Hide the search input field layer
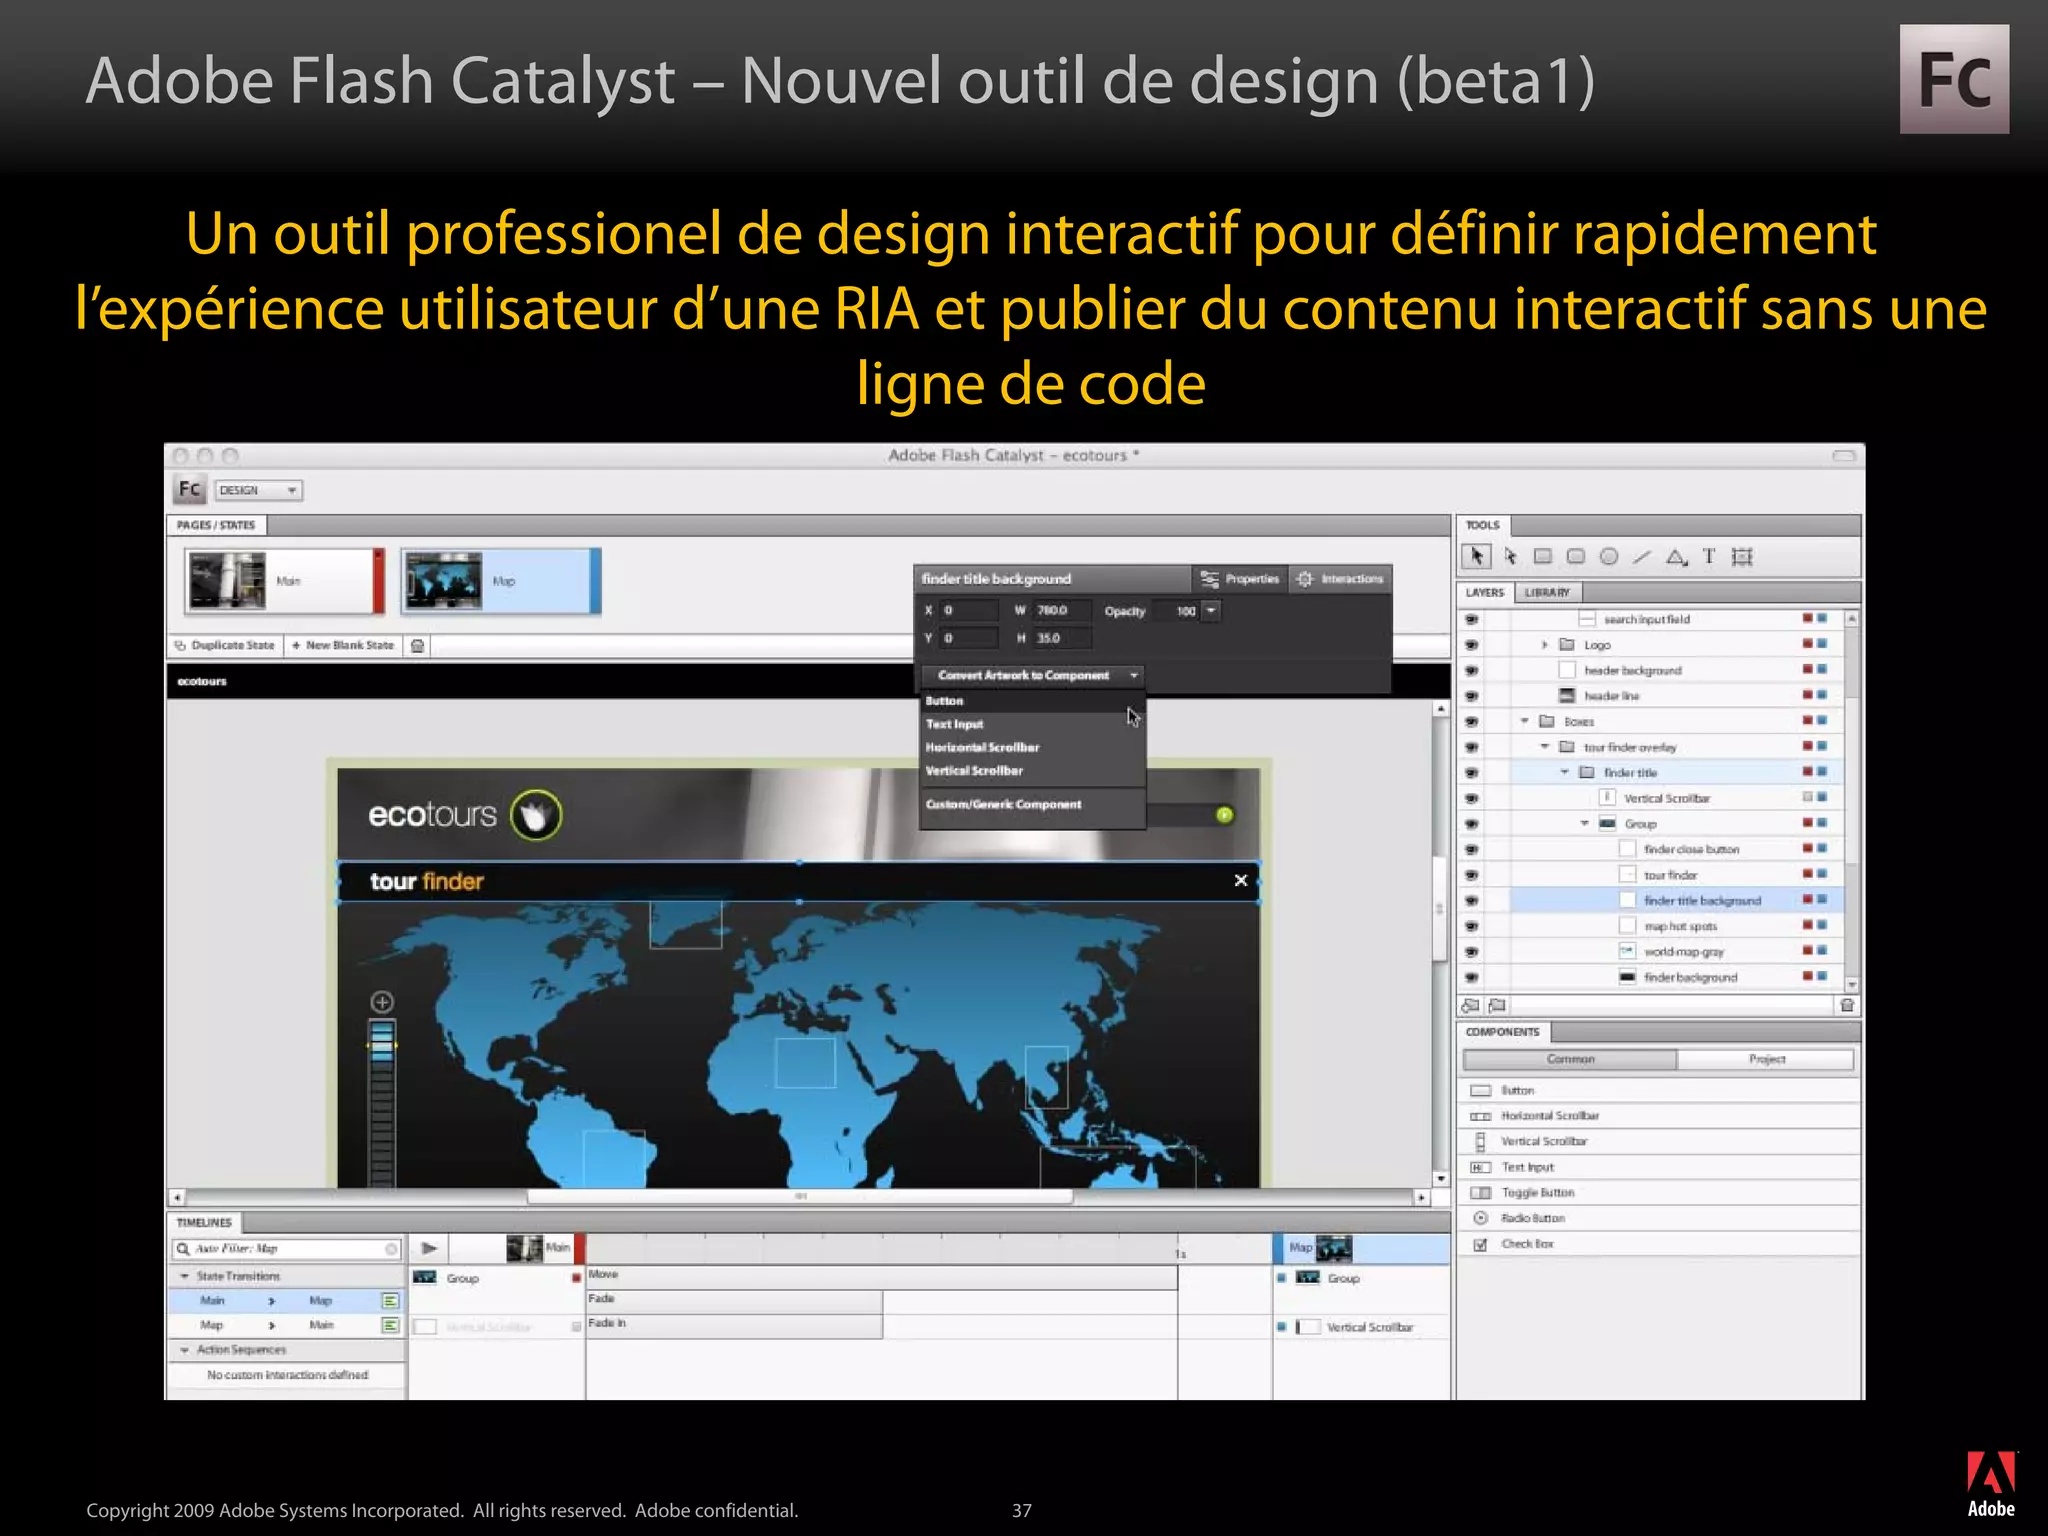The width and height of the screenshot is (2048, 1536). [1471, 619]
